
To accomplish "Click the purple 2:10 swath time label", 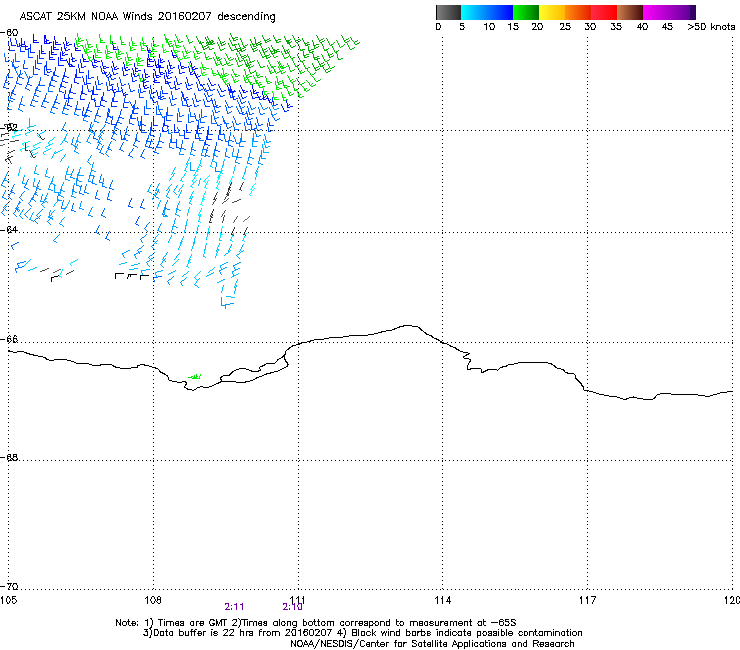I will tap(292, 607).
